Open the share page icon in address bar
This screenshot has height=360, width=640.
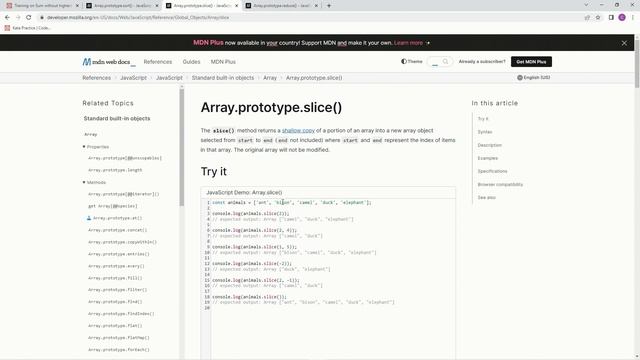pyautogui.click(x=587, y=18)
